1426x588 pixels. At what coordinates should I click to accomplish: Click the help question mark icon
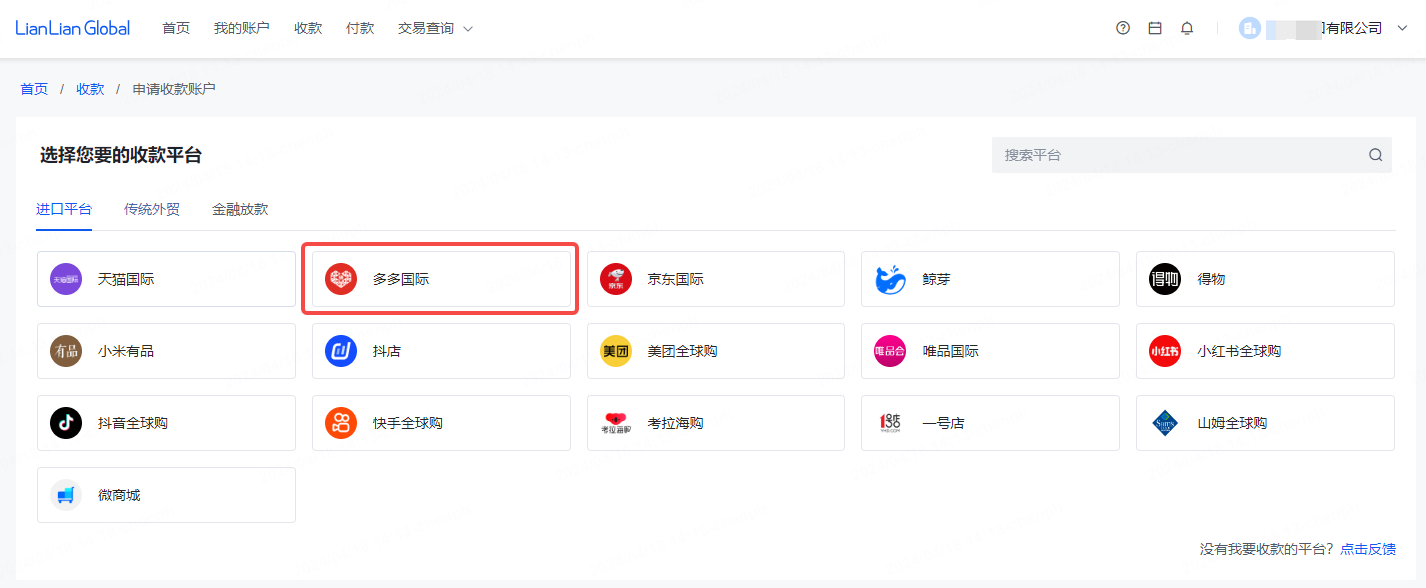point(1123,28)
